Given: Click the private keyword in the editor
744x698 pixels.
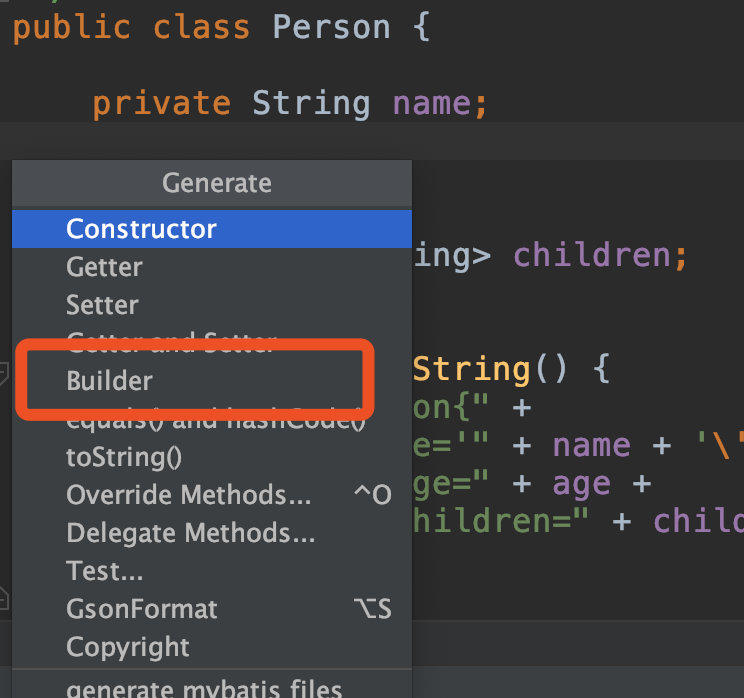Looking at the screenshot, I should (x=161, y=103).
